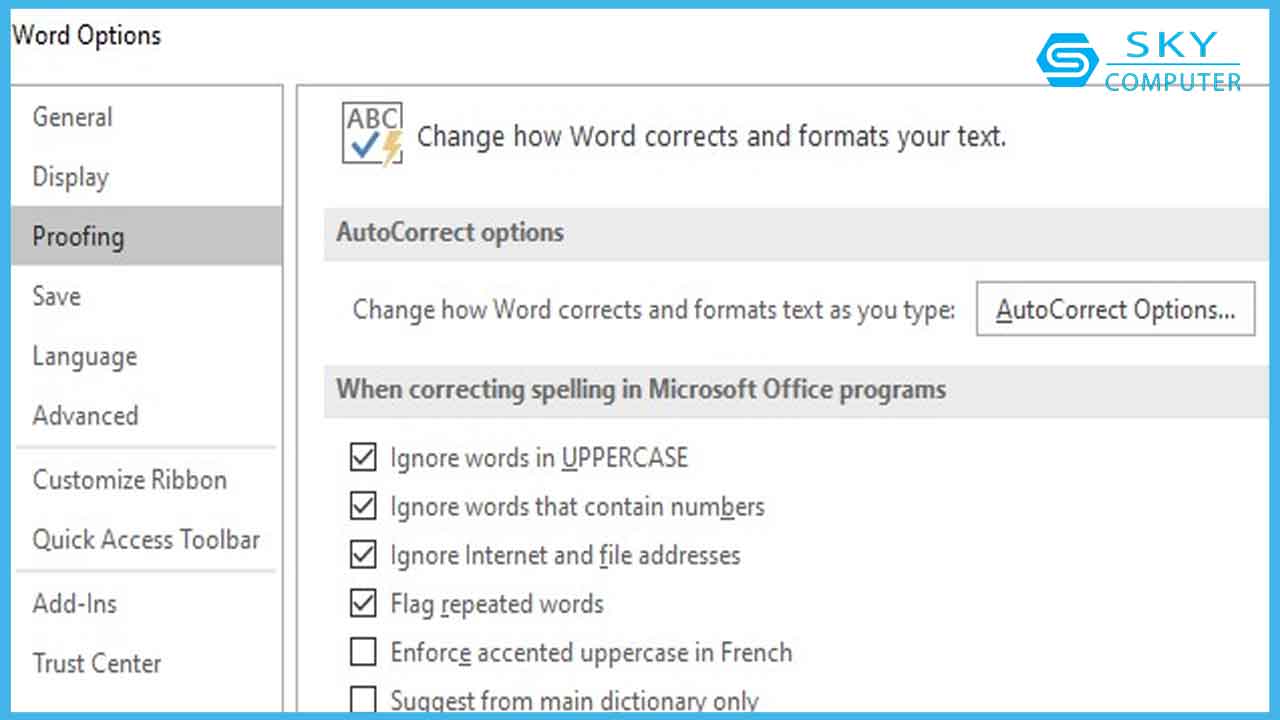Screen dimensions: 1280x720
Task: Click the ABC proofing checkmark icon
Action: point(372,134)
